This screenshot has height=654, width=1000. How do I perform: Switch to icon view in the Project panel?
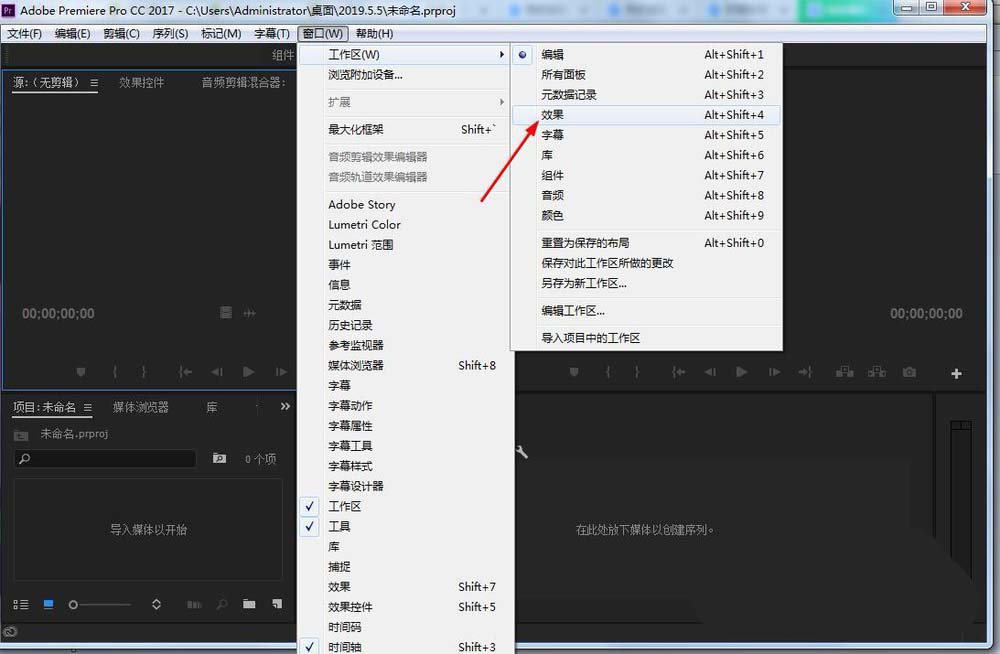tap(47, 604)
